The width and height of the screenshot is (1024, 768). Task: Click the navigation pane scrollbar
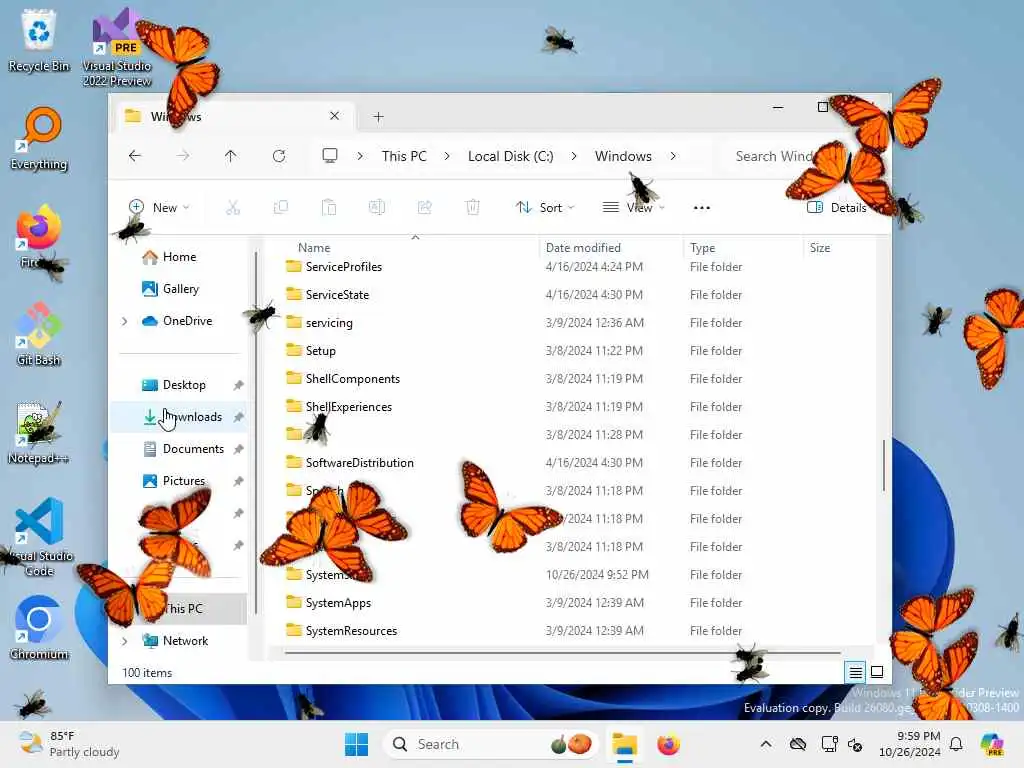coord(255,431)
